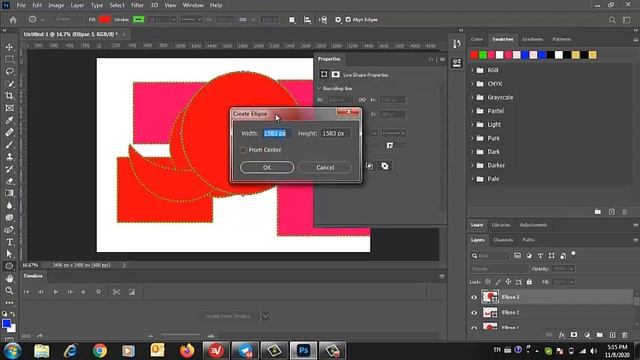
Task: Expand the Pastel swatch folder
Action: tap(473, 111)
